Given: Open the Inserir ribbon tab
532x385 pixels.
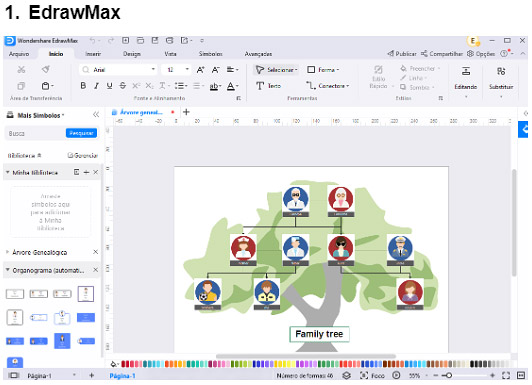Looking at the screenshot, I should tap(93, 54).
